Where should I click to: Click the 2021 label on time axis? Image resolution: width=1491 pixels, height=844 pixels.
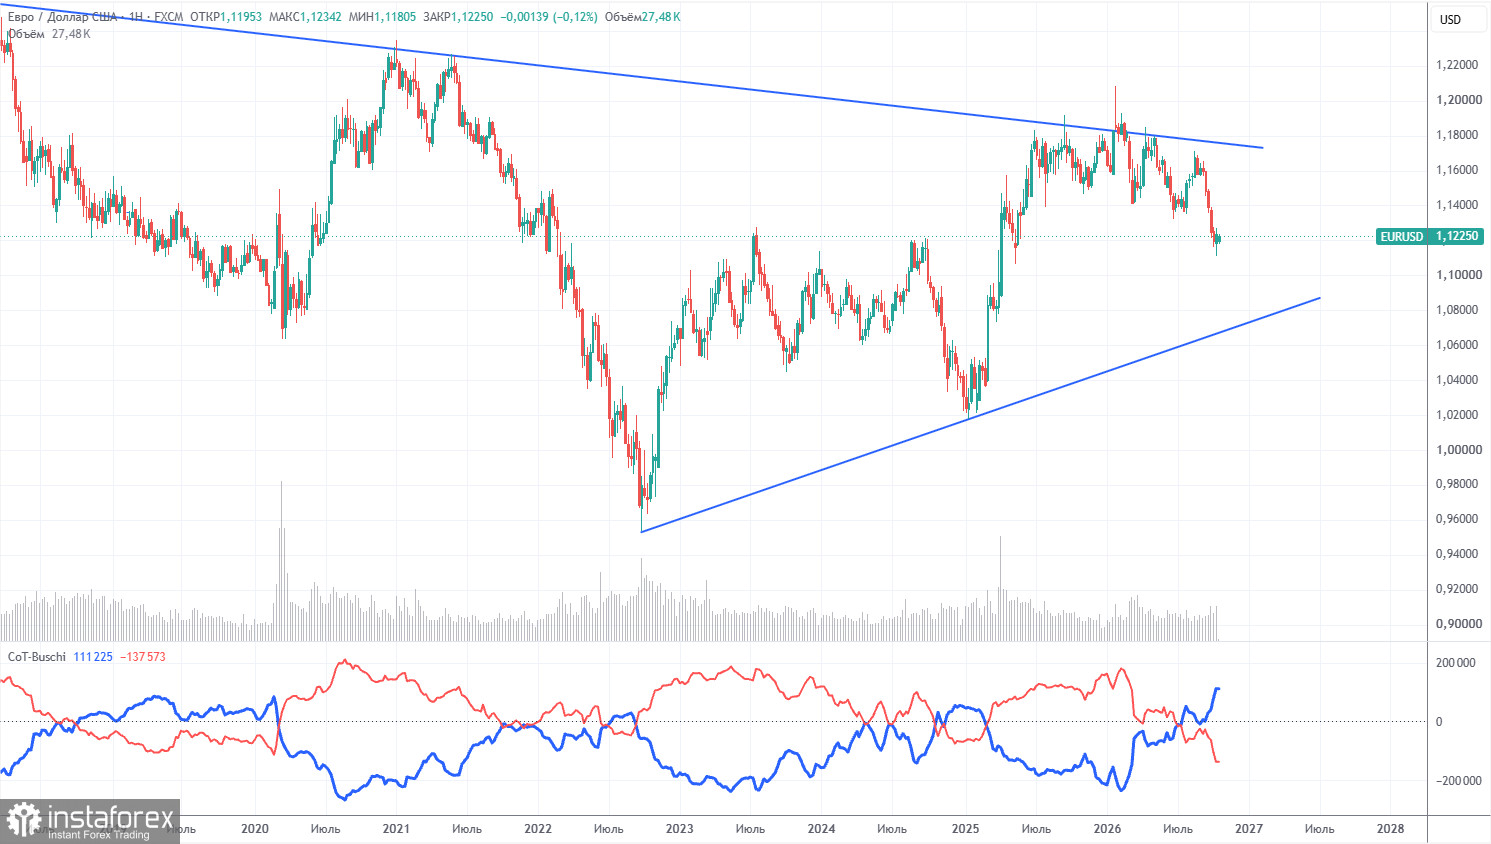tap(396, 829)
